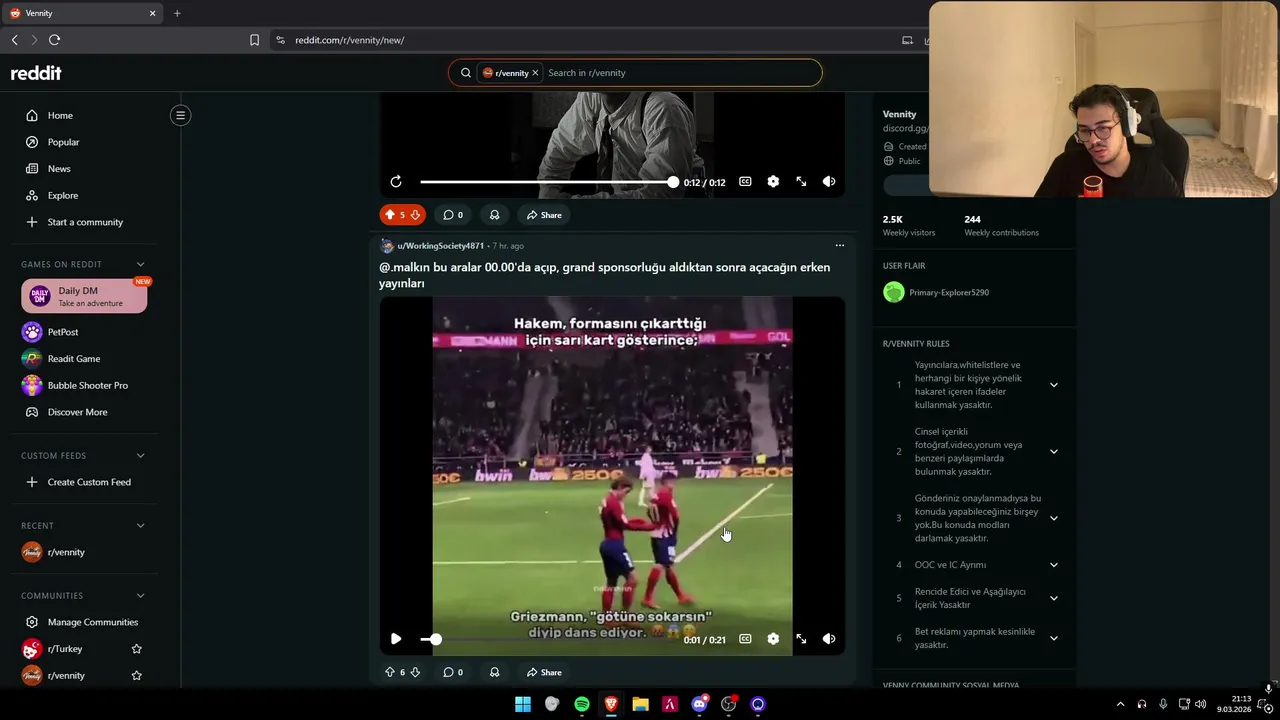Remove the r/vennity search filter chip
Viewport: 1280px width, 720px height.
pyautogui.click(x=535, y=73)
